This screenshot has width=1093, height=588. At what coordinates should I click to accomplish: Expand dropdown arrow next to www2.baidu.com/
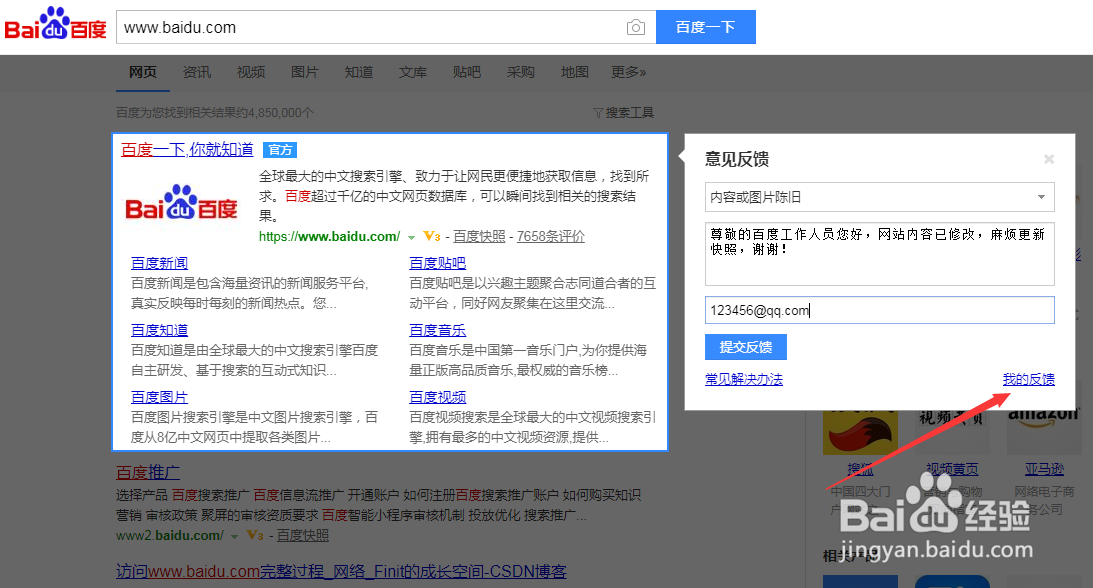(x=234, y=536)
